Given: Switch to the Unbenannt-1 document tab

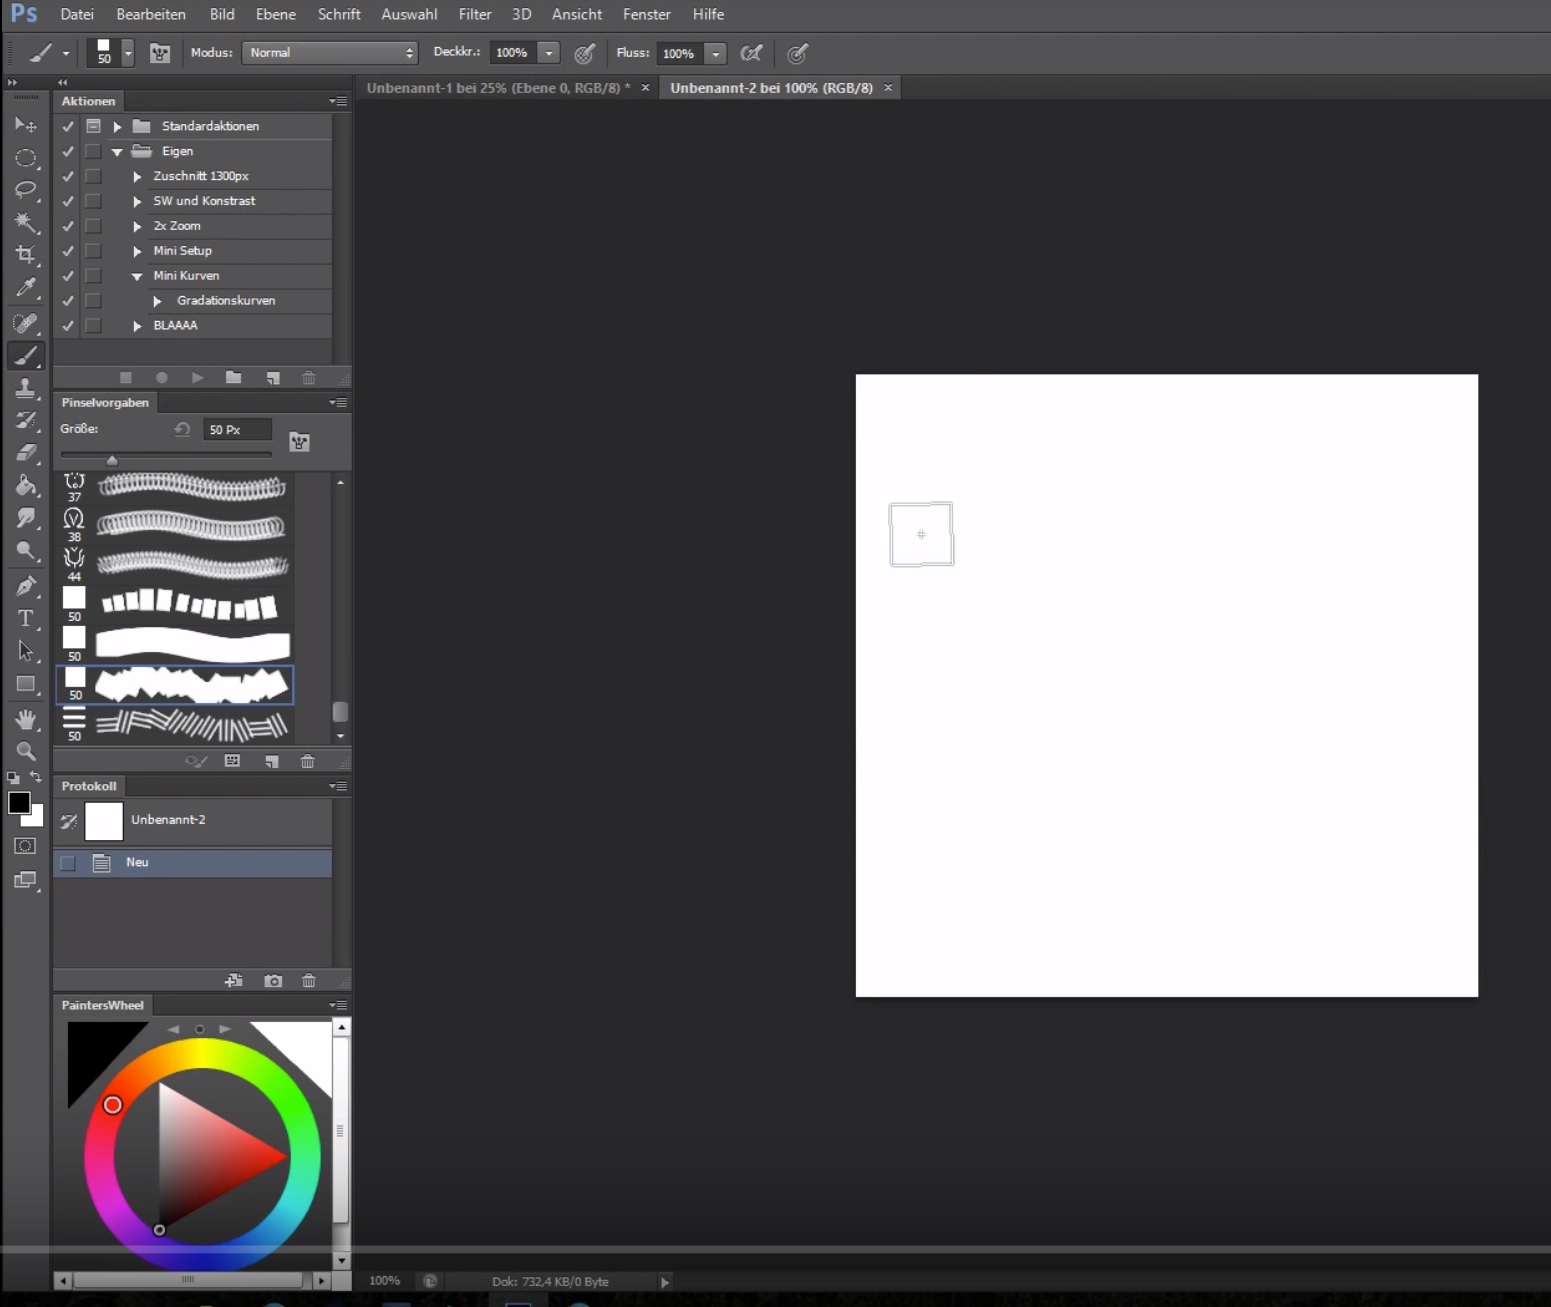Looking at the screenshot, I should click(497, 88).
